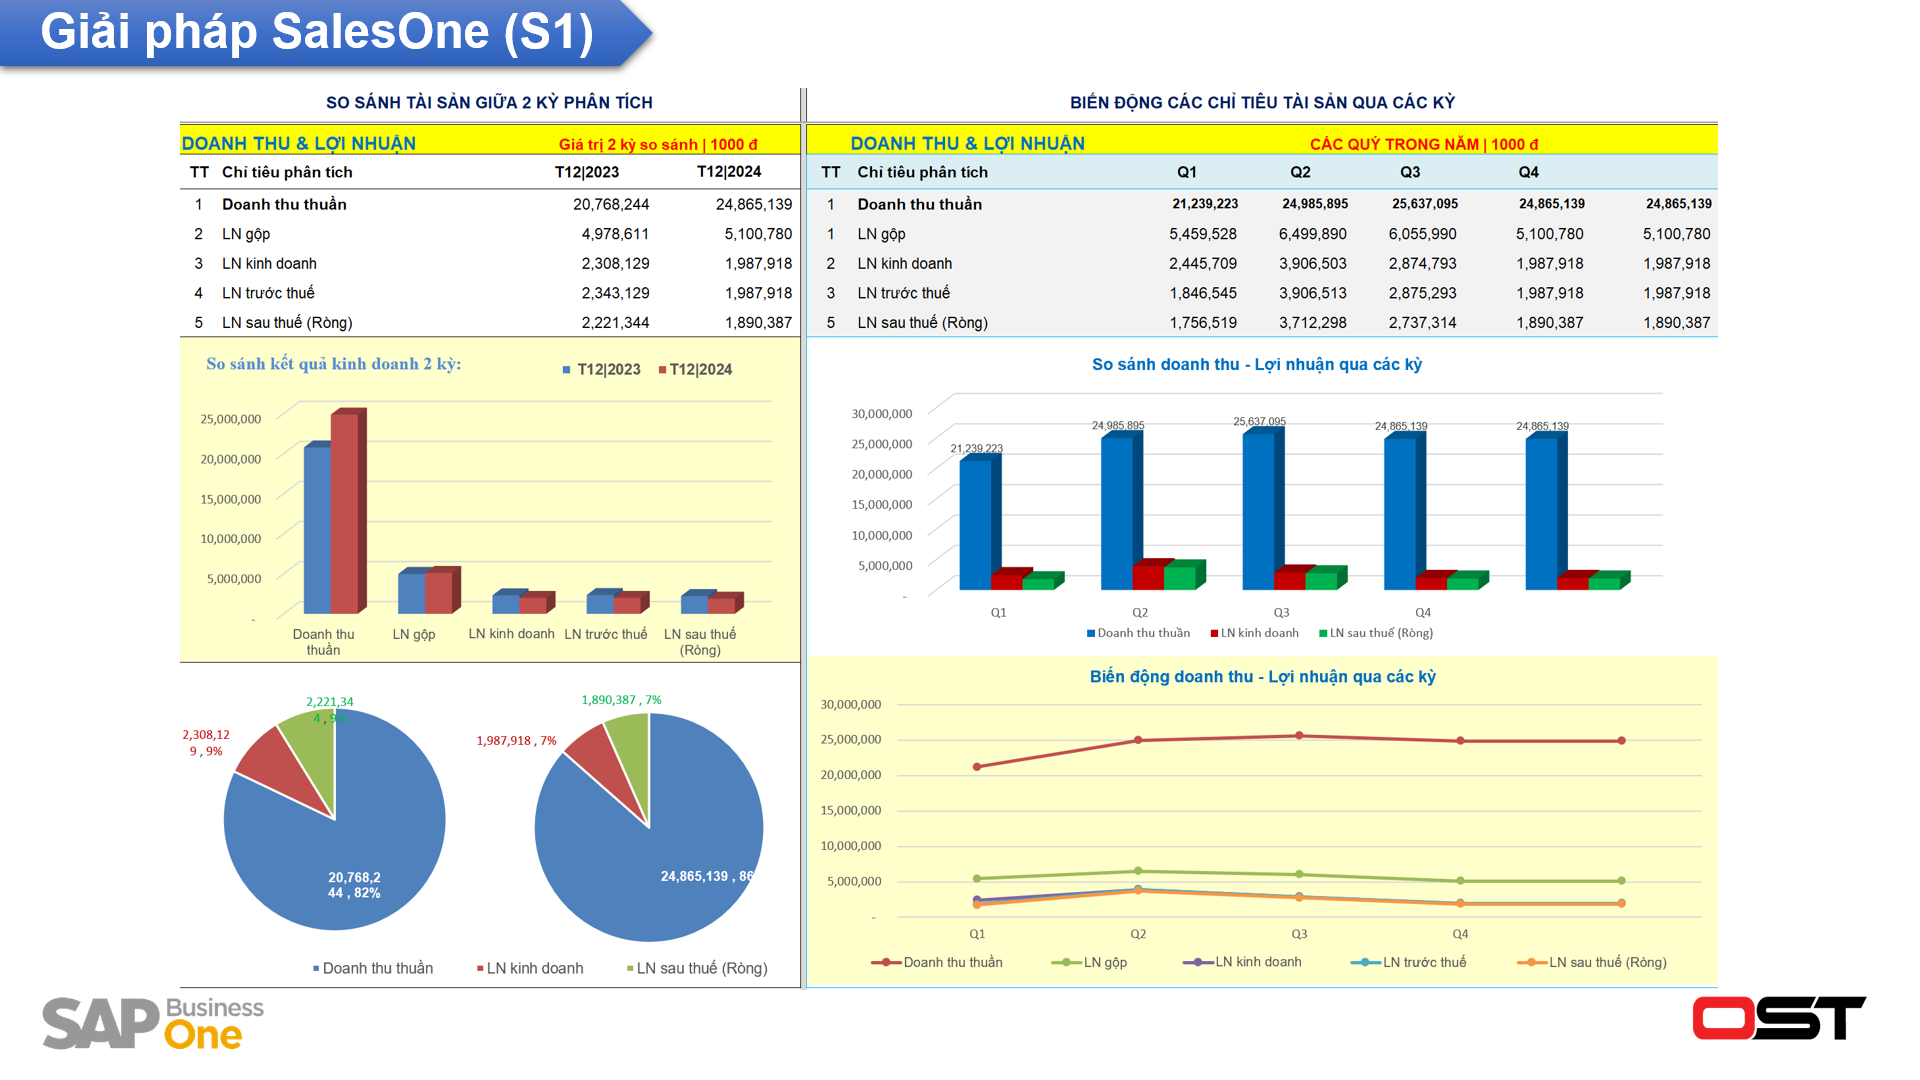Click the SAP Business One logo
The width and height of the screenshot is (1920, 1080).
(152, 1023)
